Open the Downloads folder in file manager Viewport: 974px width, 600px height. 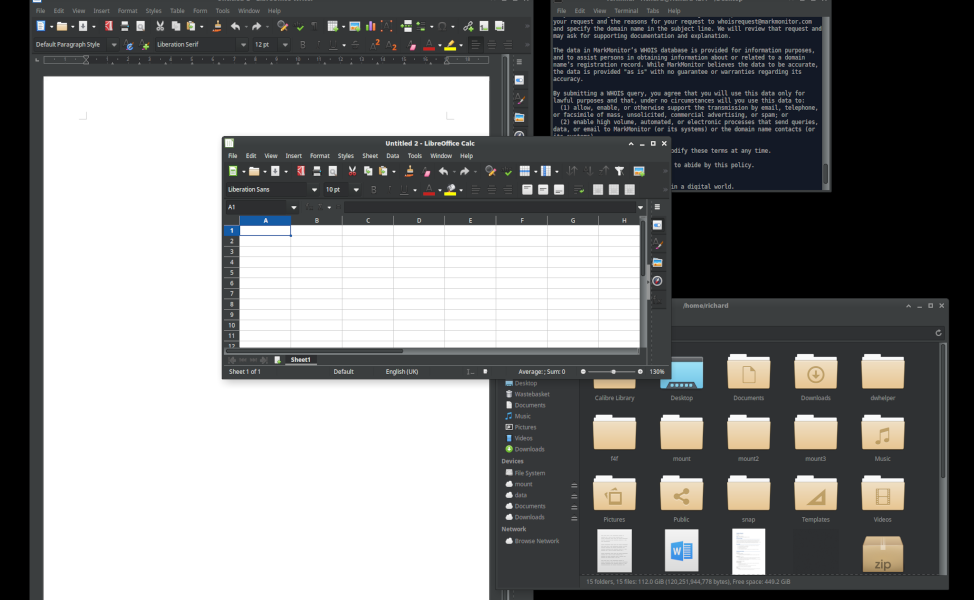[x=816, y=378]
